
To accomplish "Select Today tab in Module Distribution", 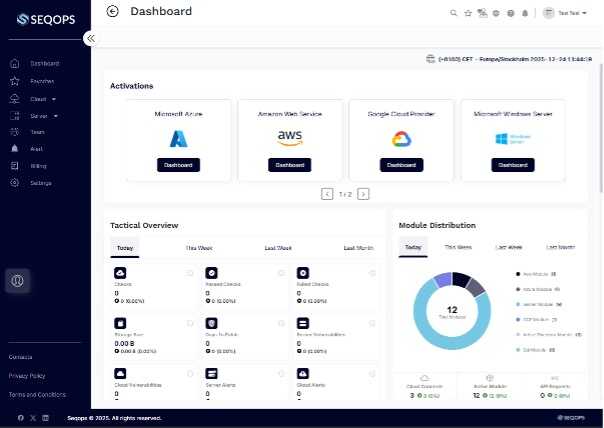I will pyautogui.click(x=413, y=247).
